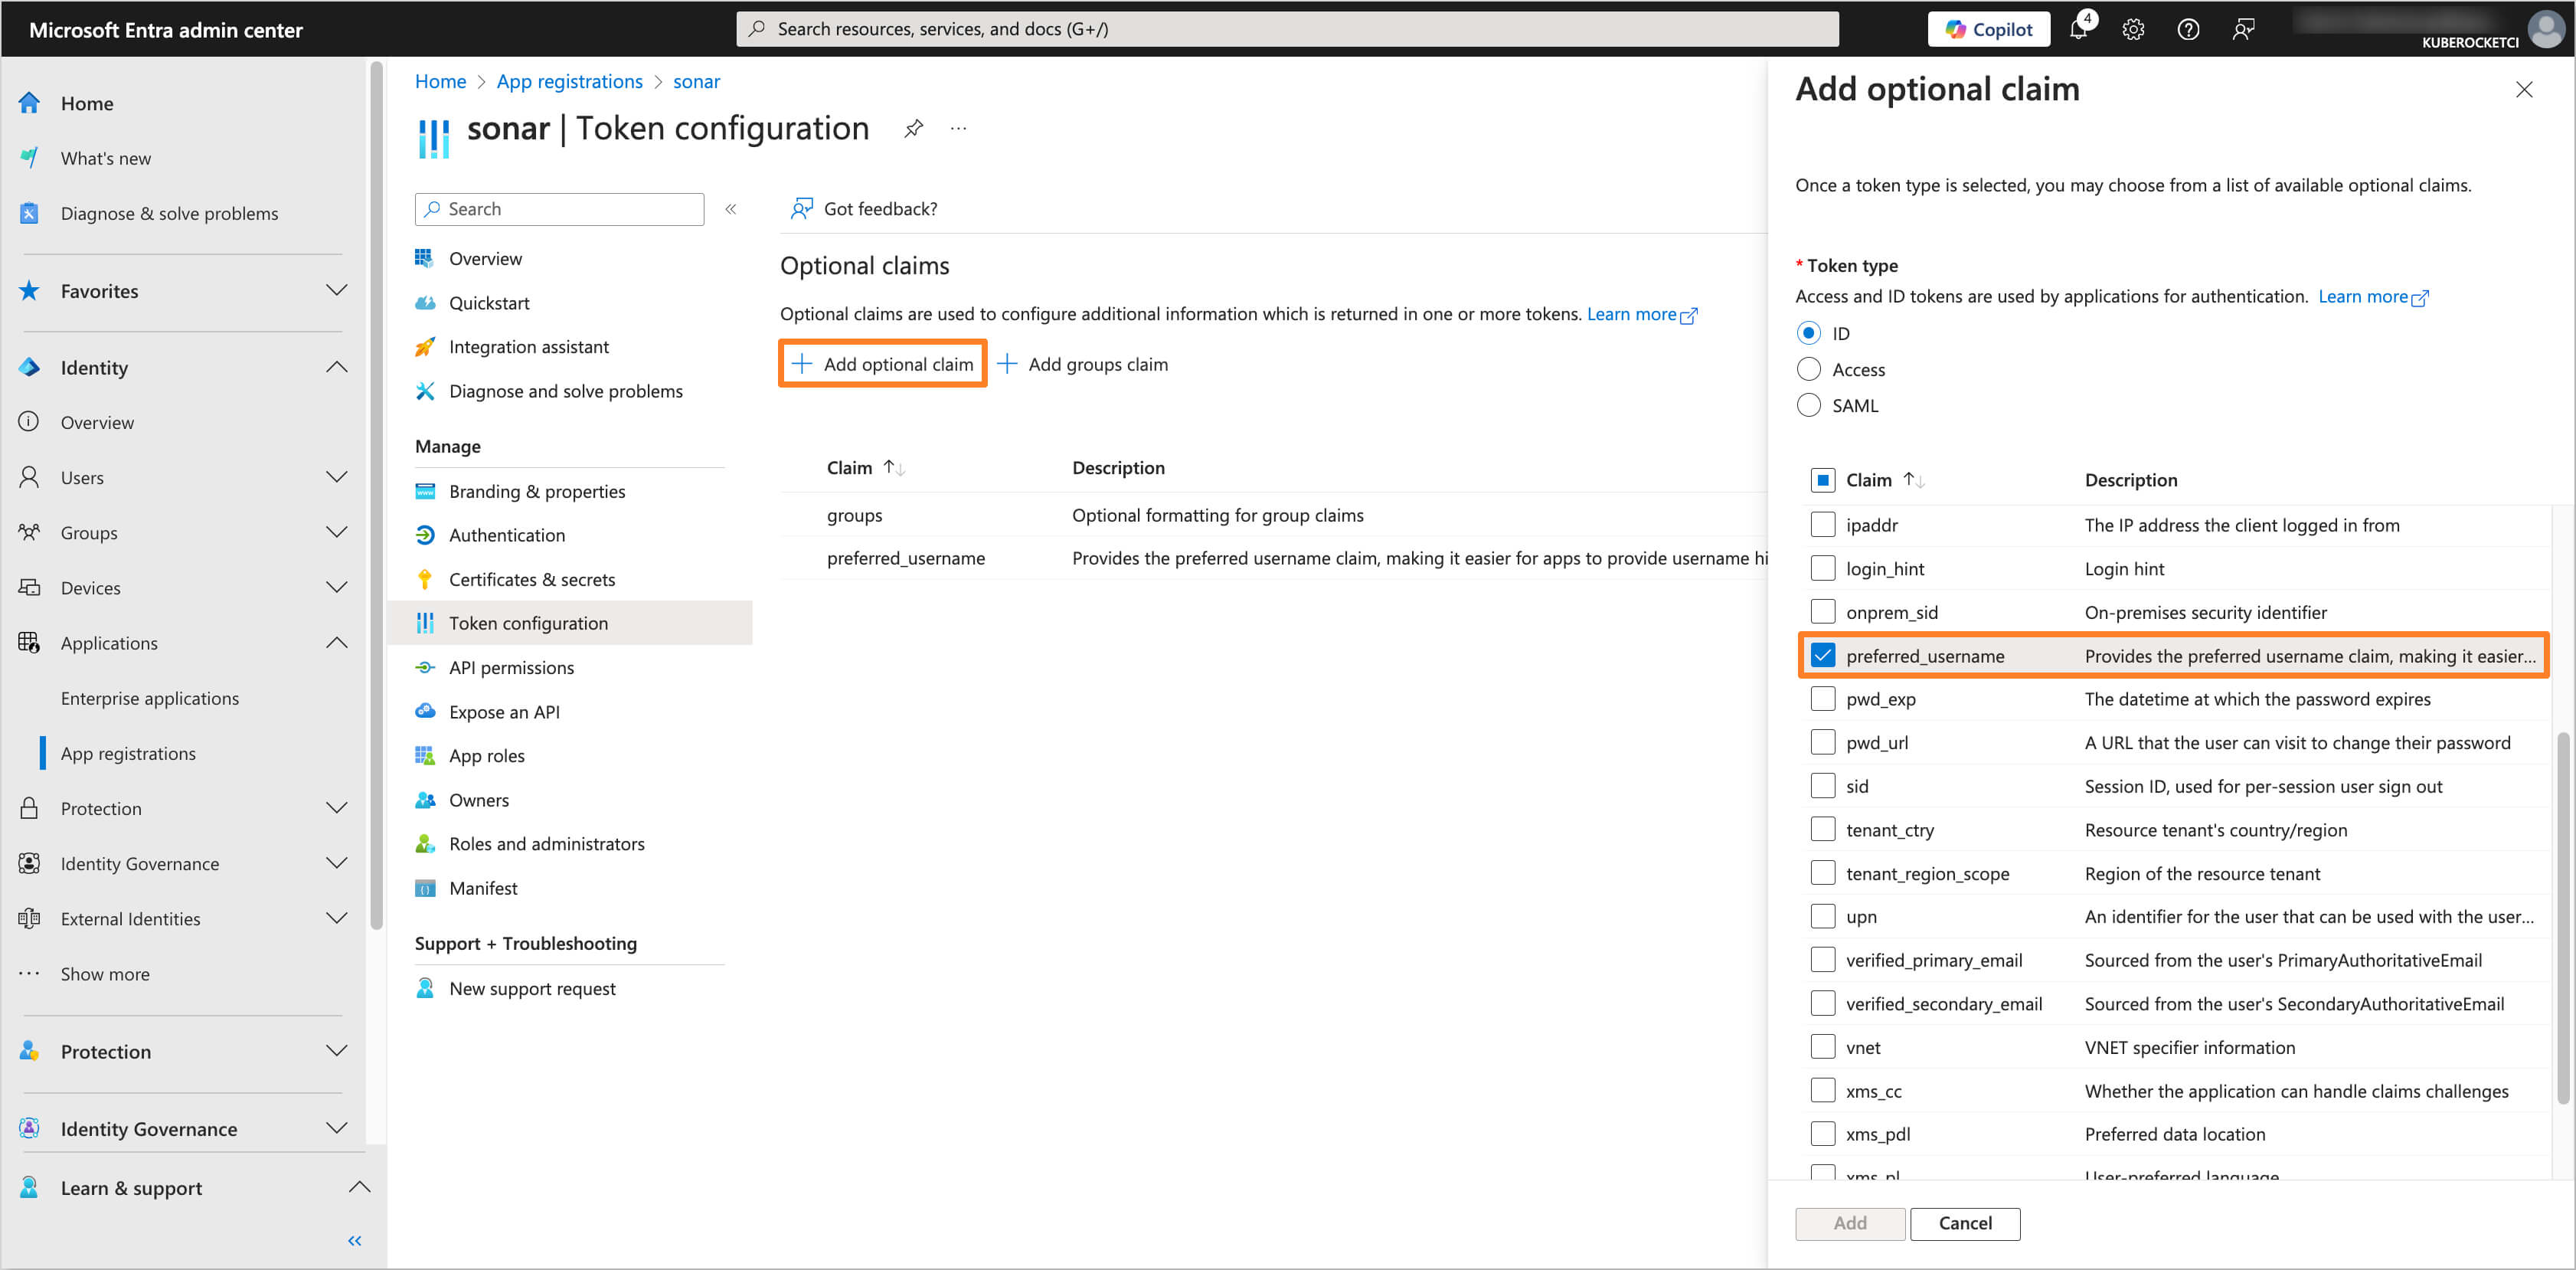Image resolution: width=2576 pixels, height=1270 pixels.
Task: Open What's new in sidebar
Action: pyautogui.click(x=106, y=158)
